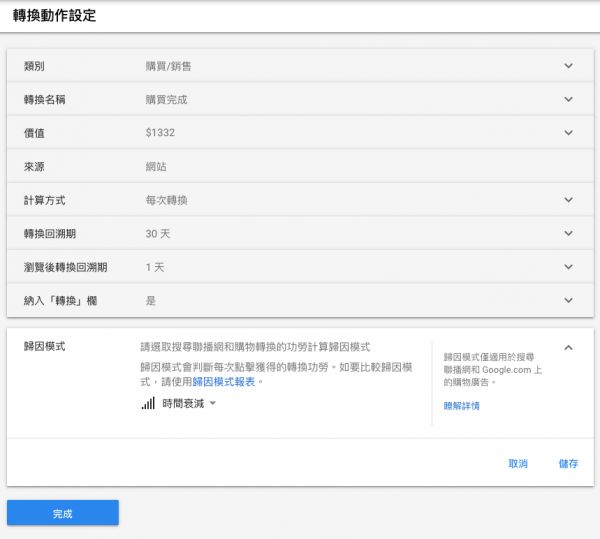Image resolution: width=600 pixels, height=539 pixels.
Task: Select the 購買/銷售 category value
Action: click(168, 66)
